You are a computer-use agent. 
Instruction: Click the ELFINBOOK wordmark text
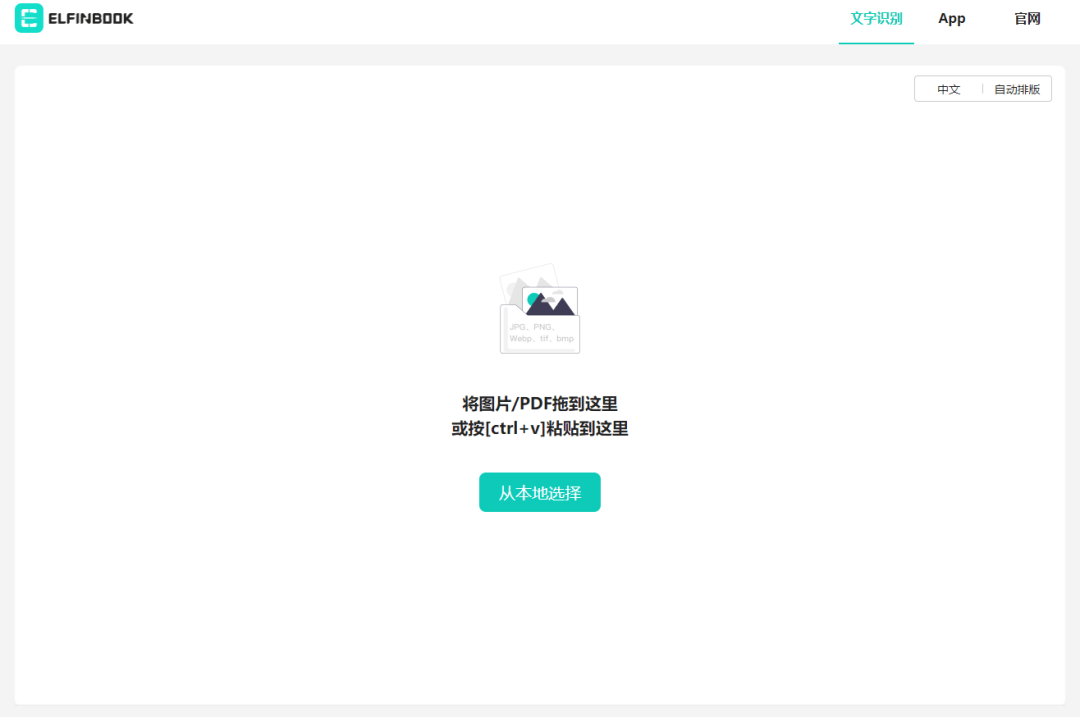(x=90, y=19)
